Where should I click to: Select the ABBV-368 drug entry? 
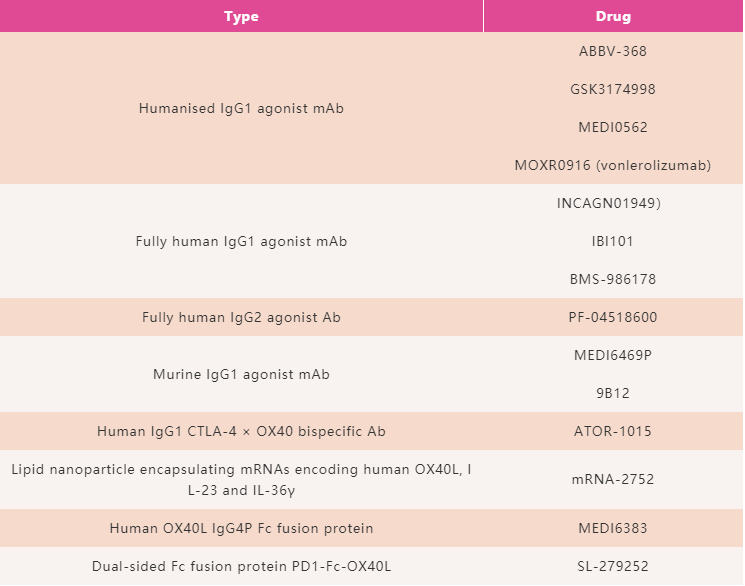[x=613, y=51]
